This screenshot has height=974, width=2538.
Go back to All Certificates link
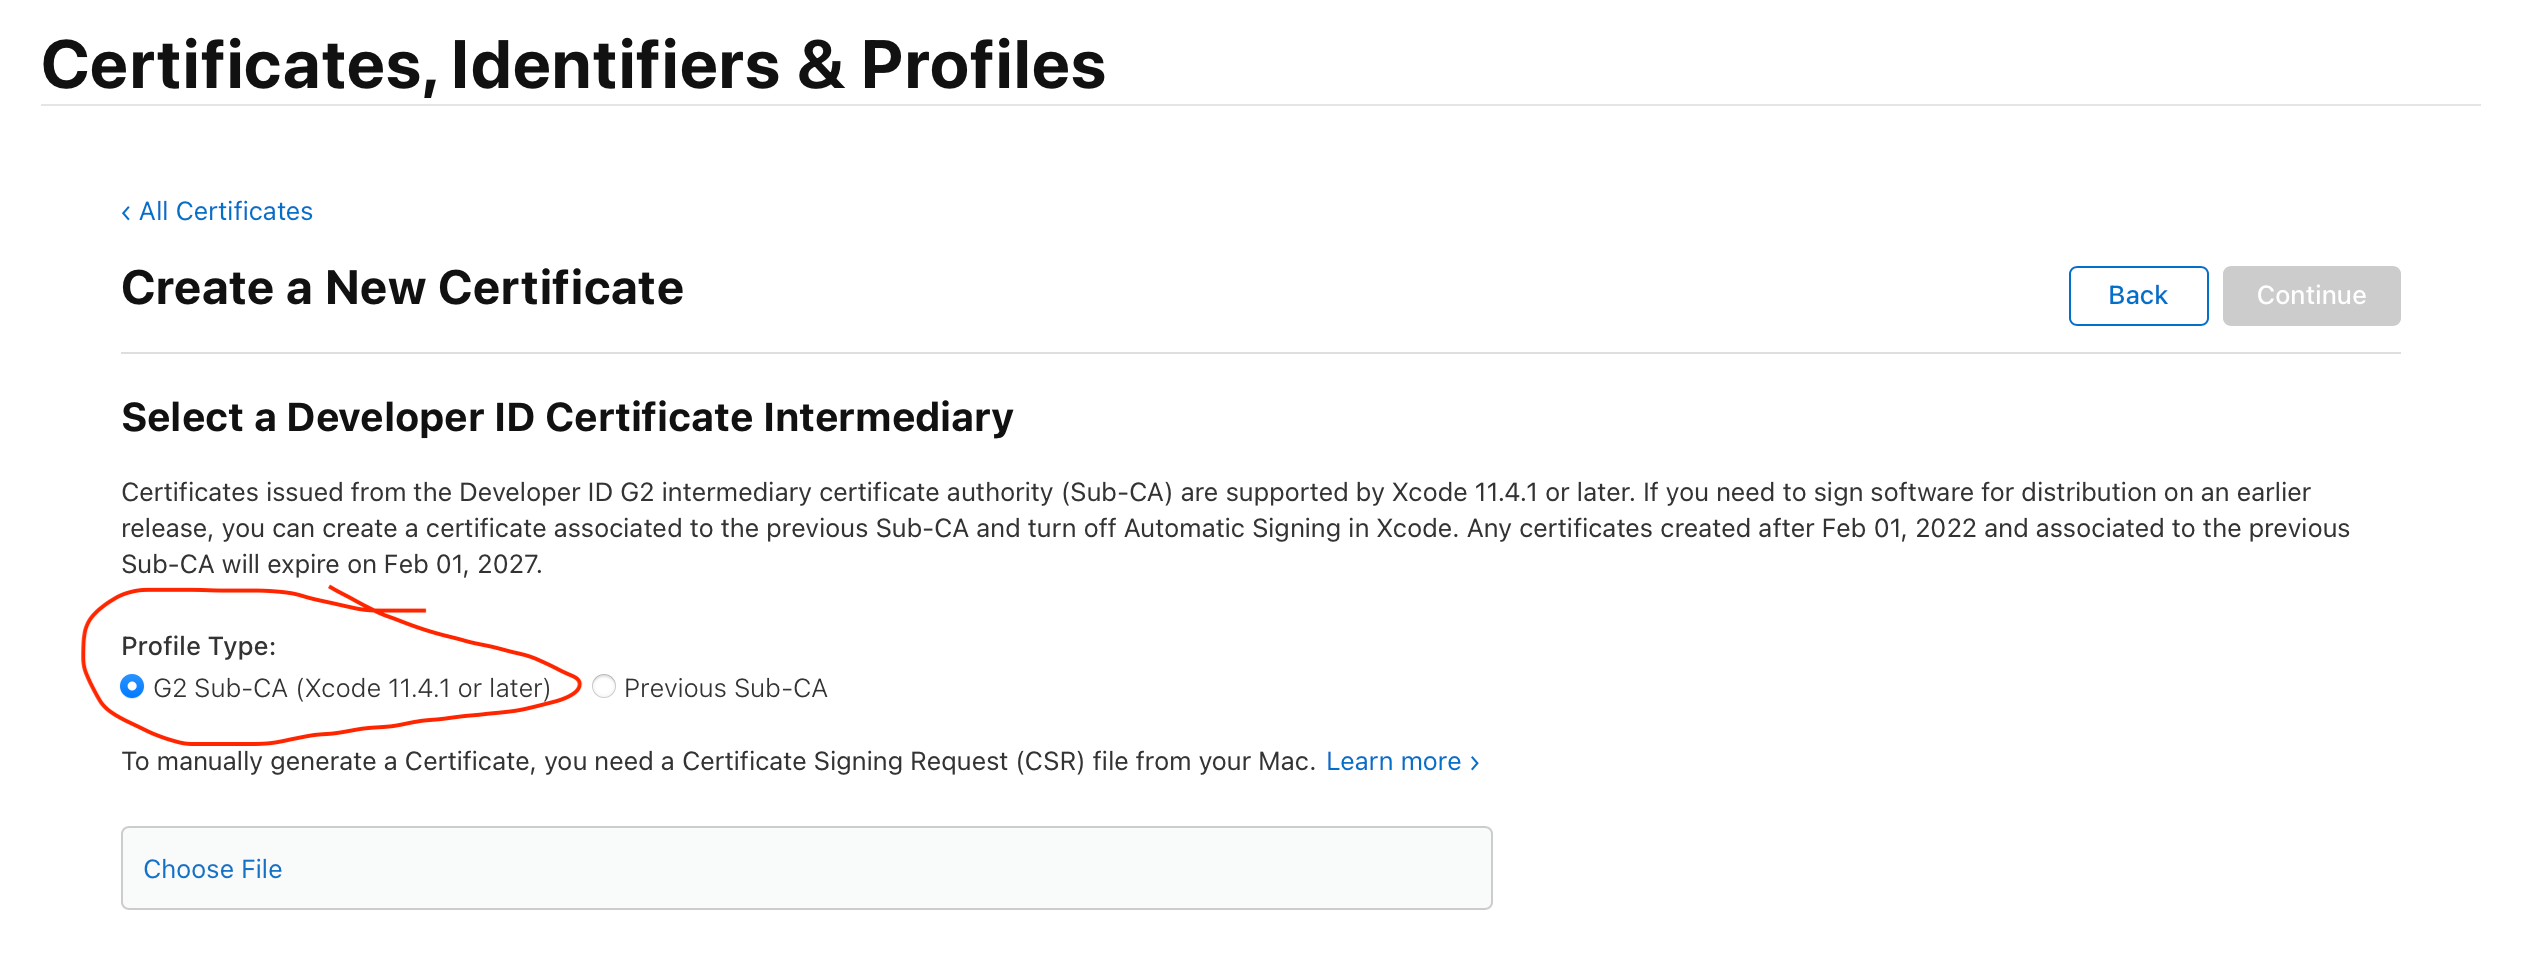click(225, 211)
